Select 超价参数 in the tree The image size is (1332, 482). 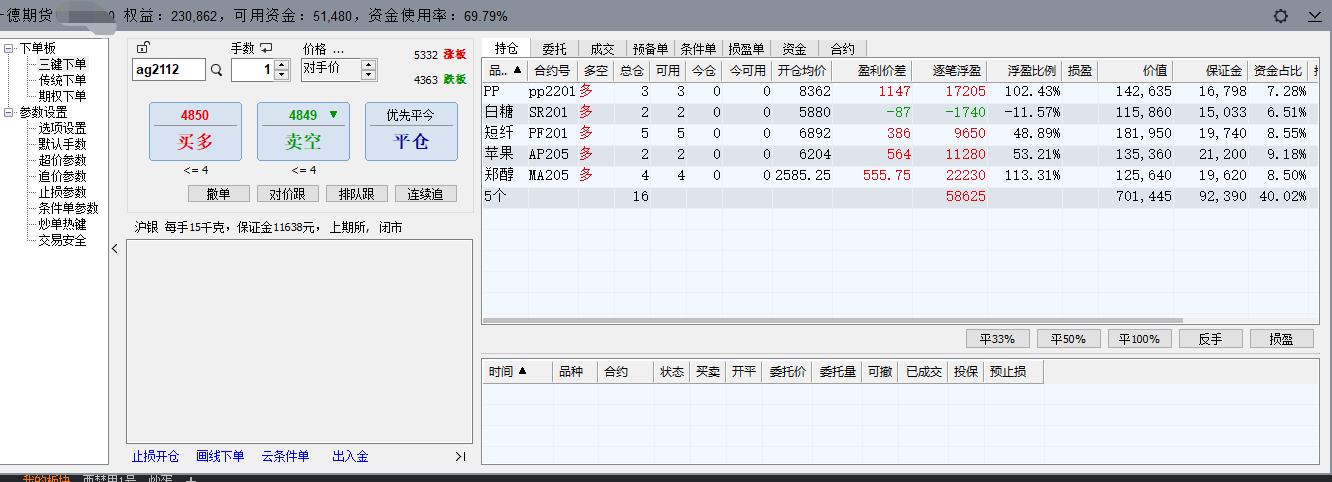point(62,160)
